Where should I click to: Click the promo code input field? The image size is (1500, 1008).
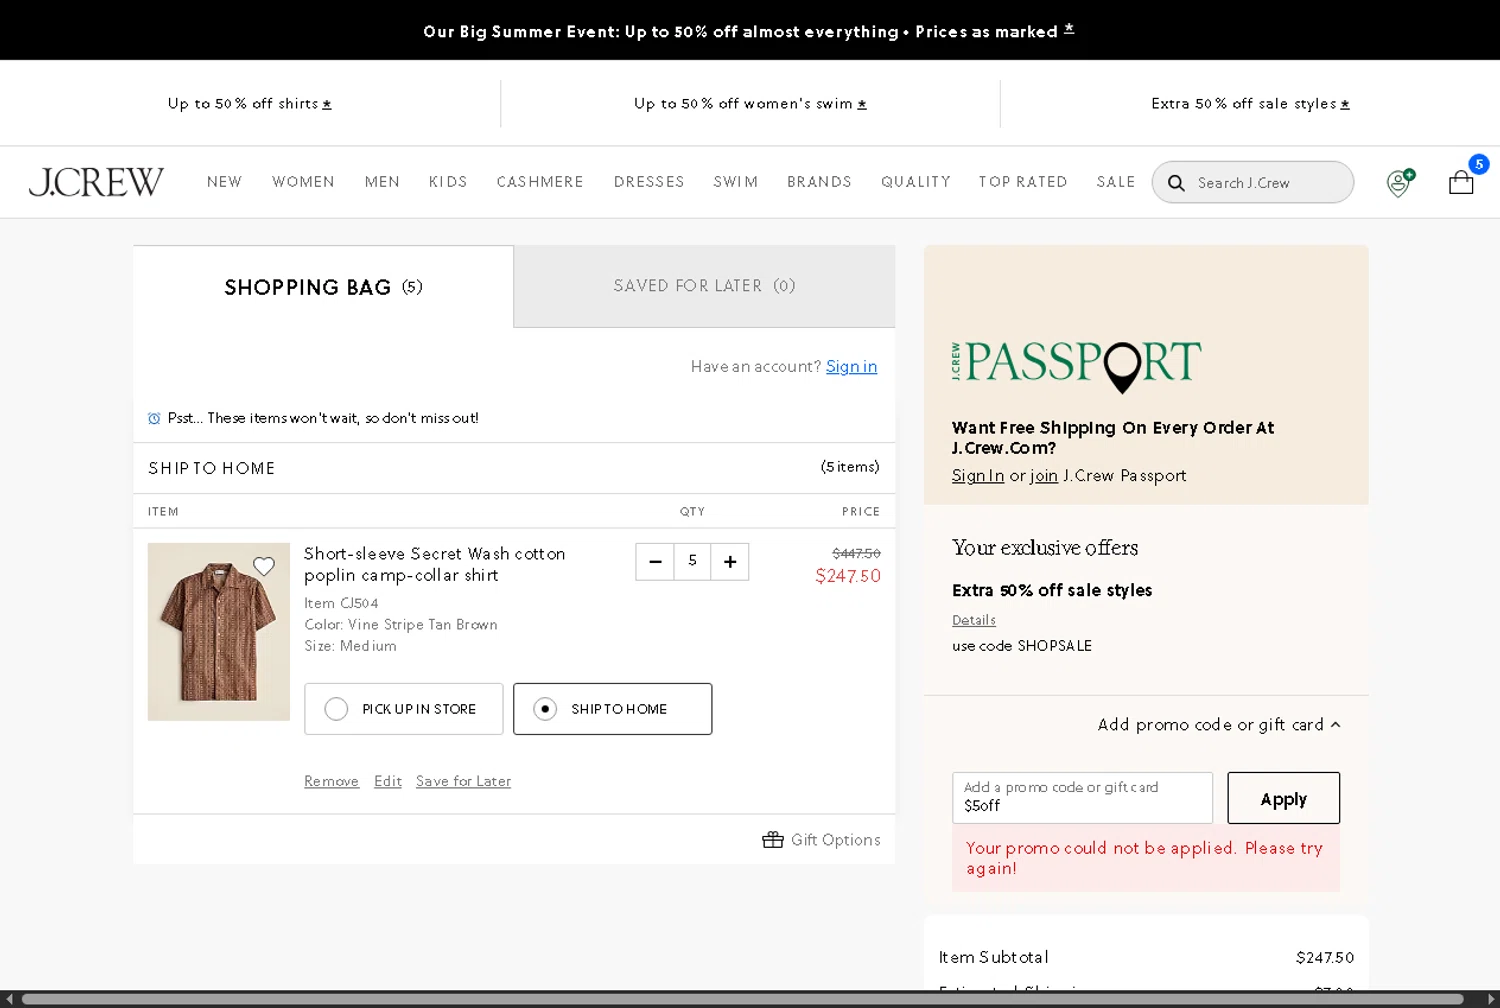point(1082,798)
